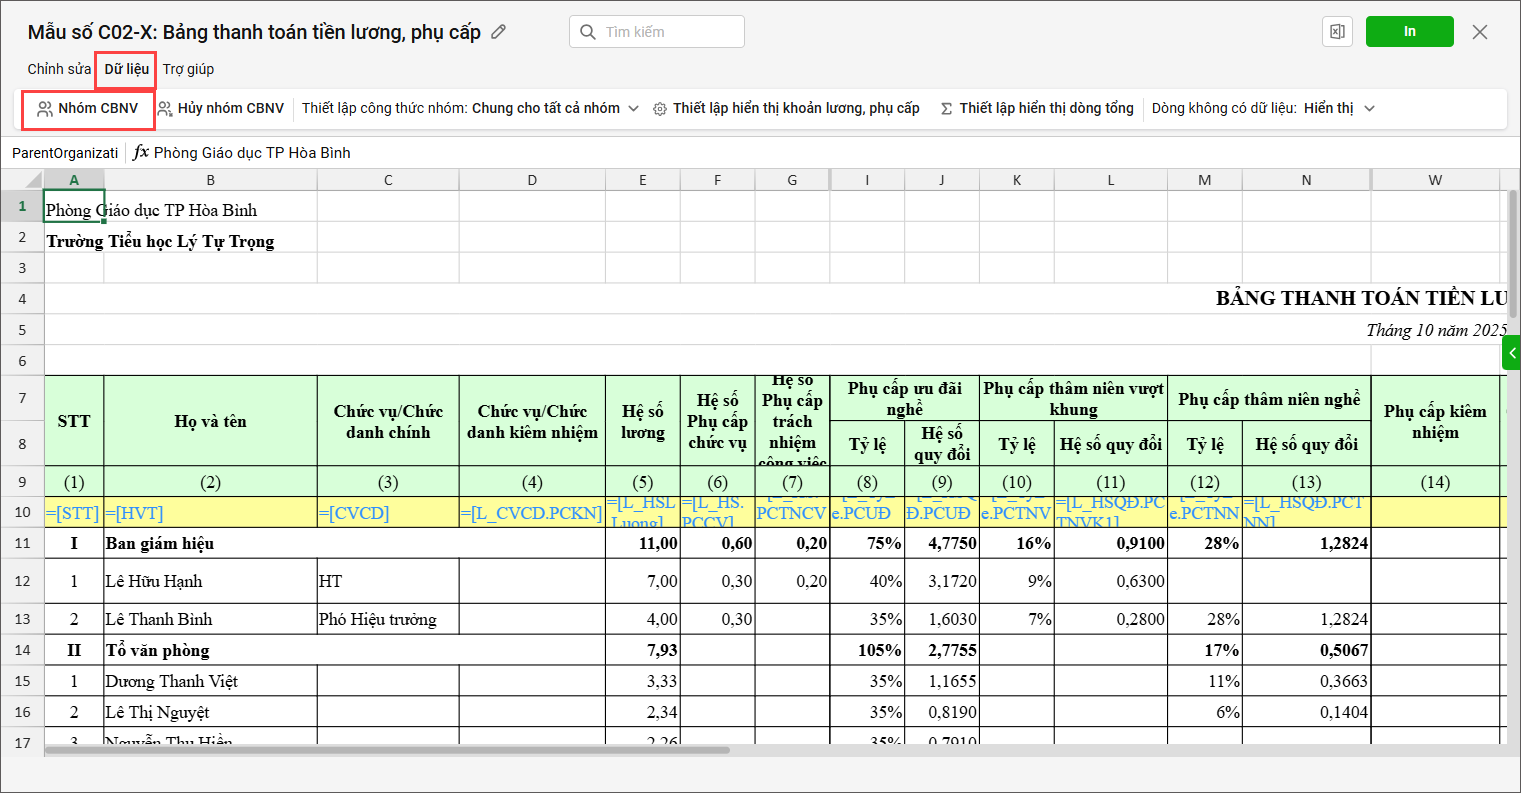Click the Excel export icon
1521x793 pixels.
point(1337,32)
